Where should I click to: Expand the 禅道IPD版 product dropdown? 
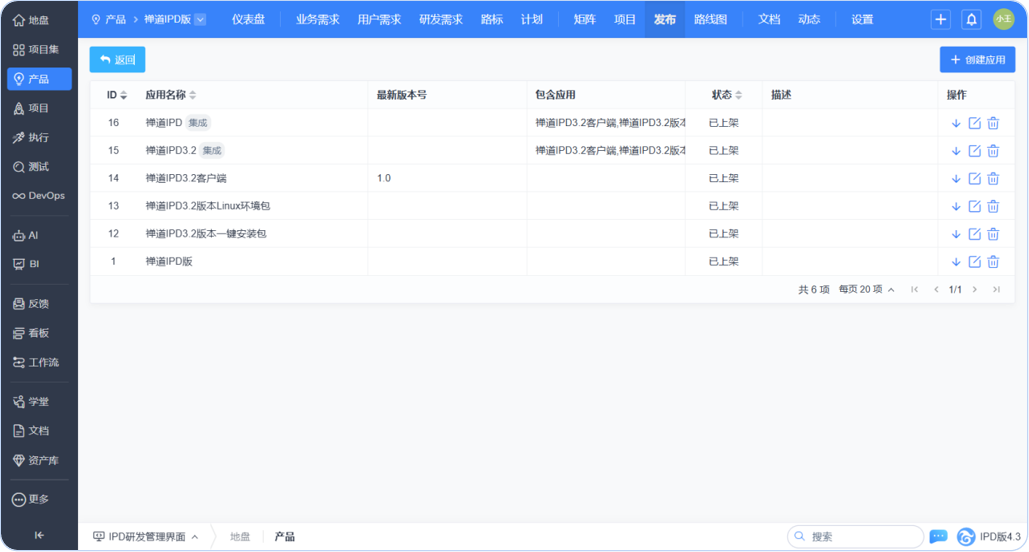(x=199, y=19)
